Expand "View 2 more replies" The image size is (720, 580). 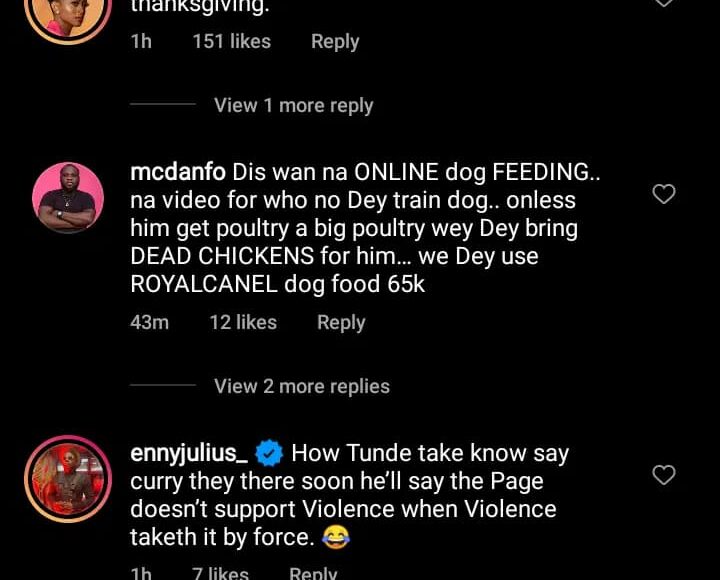coord(301,386)
